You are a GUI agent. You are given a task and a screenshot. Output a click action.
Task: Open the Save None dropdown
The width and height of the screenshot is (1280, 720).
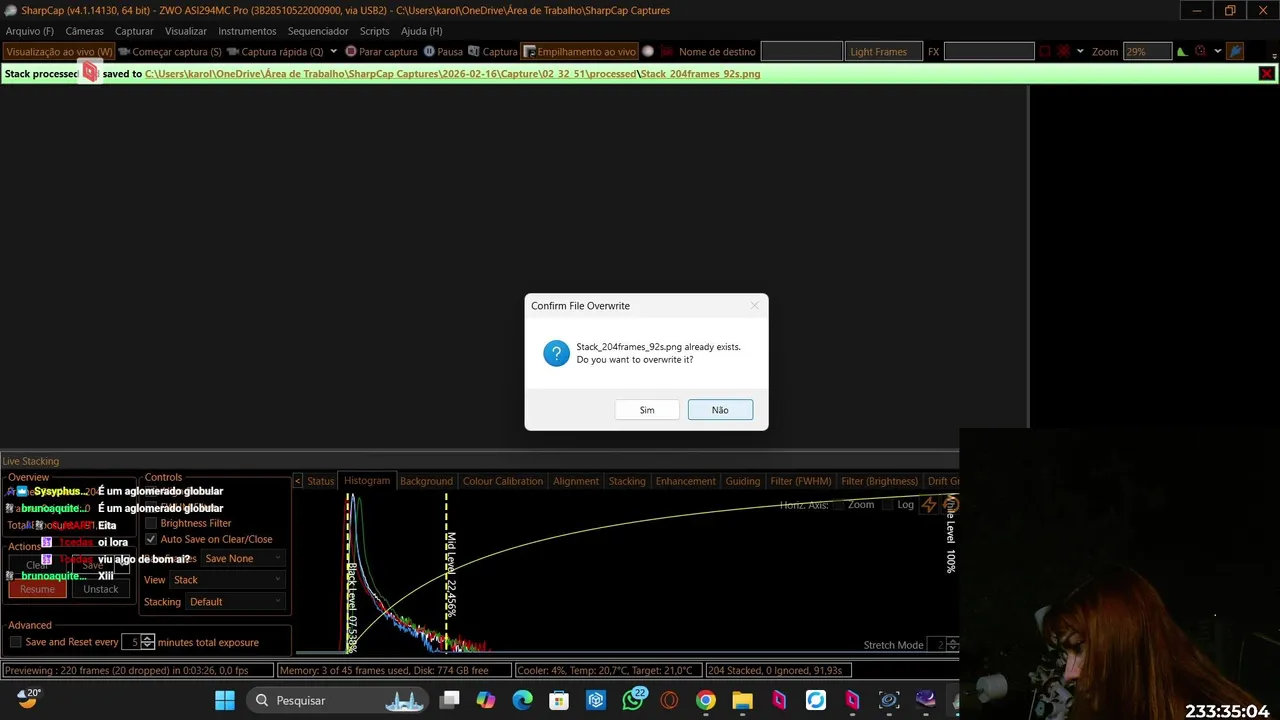243,558
